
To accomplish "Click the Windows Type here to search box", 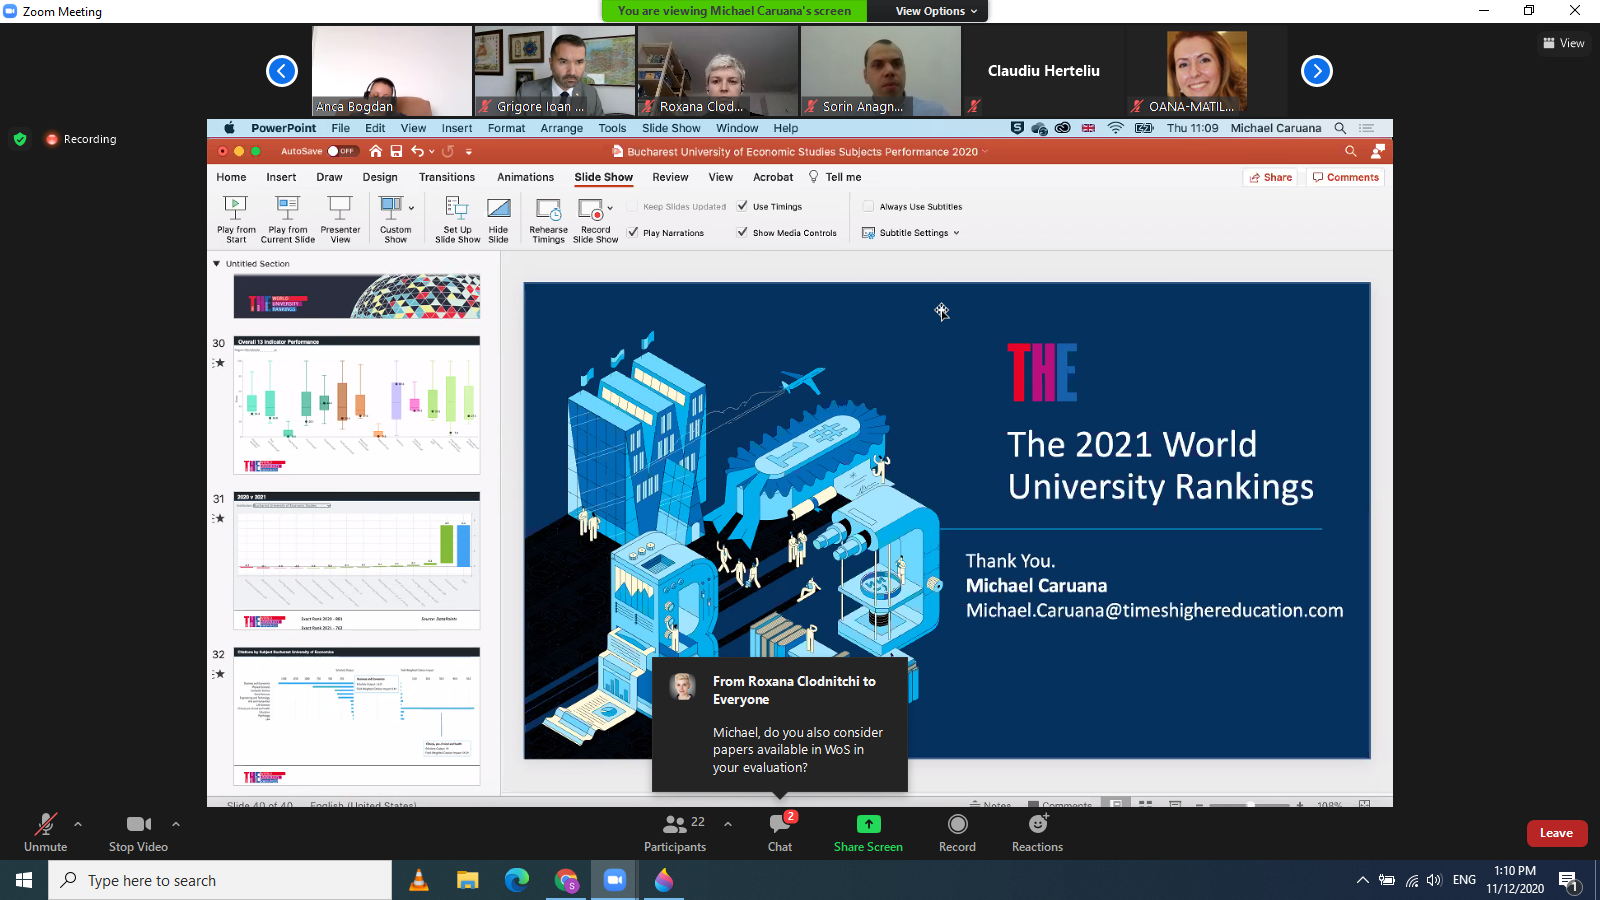I will pos(220,880).
